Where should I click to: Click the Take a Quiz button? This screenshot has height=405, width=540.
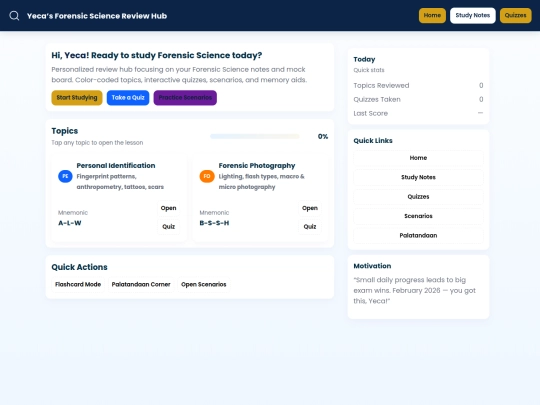pyautogui.click(x=128, y=98)
